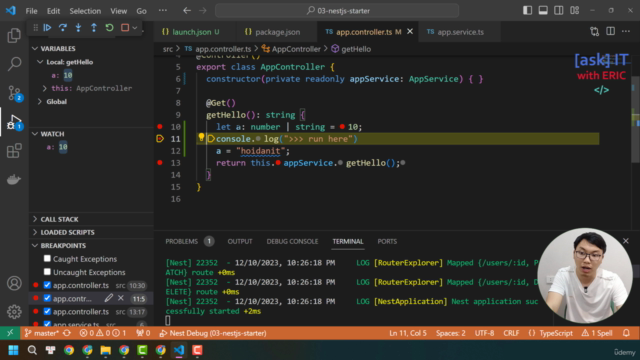Edit condition of 11:5 breakpoint
Image resolution: width=640 pixels, height=360 pixels.
pyautogui.click(x=108, y=298)
